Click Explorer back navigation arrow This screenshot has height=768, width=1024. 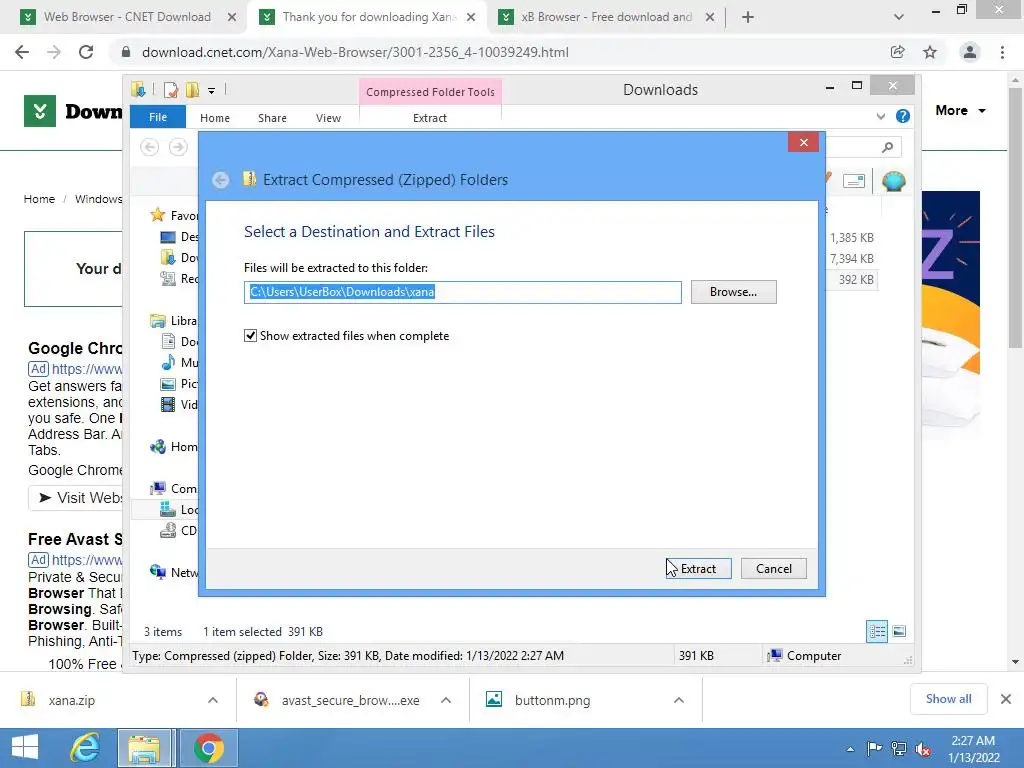[x=150, y=147]
